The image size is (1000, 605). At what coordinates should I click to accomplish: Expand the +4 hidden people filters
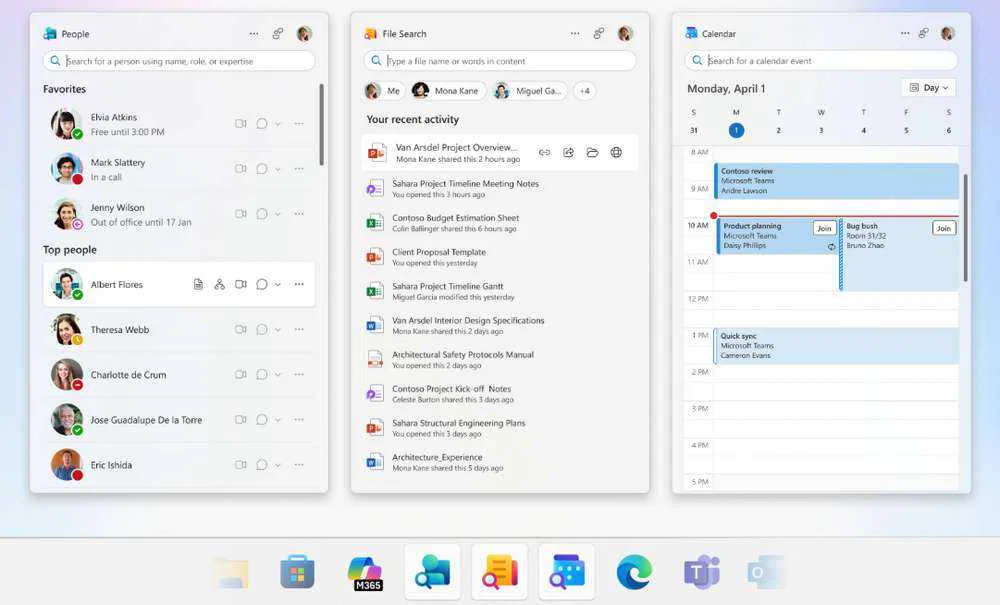584,90
